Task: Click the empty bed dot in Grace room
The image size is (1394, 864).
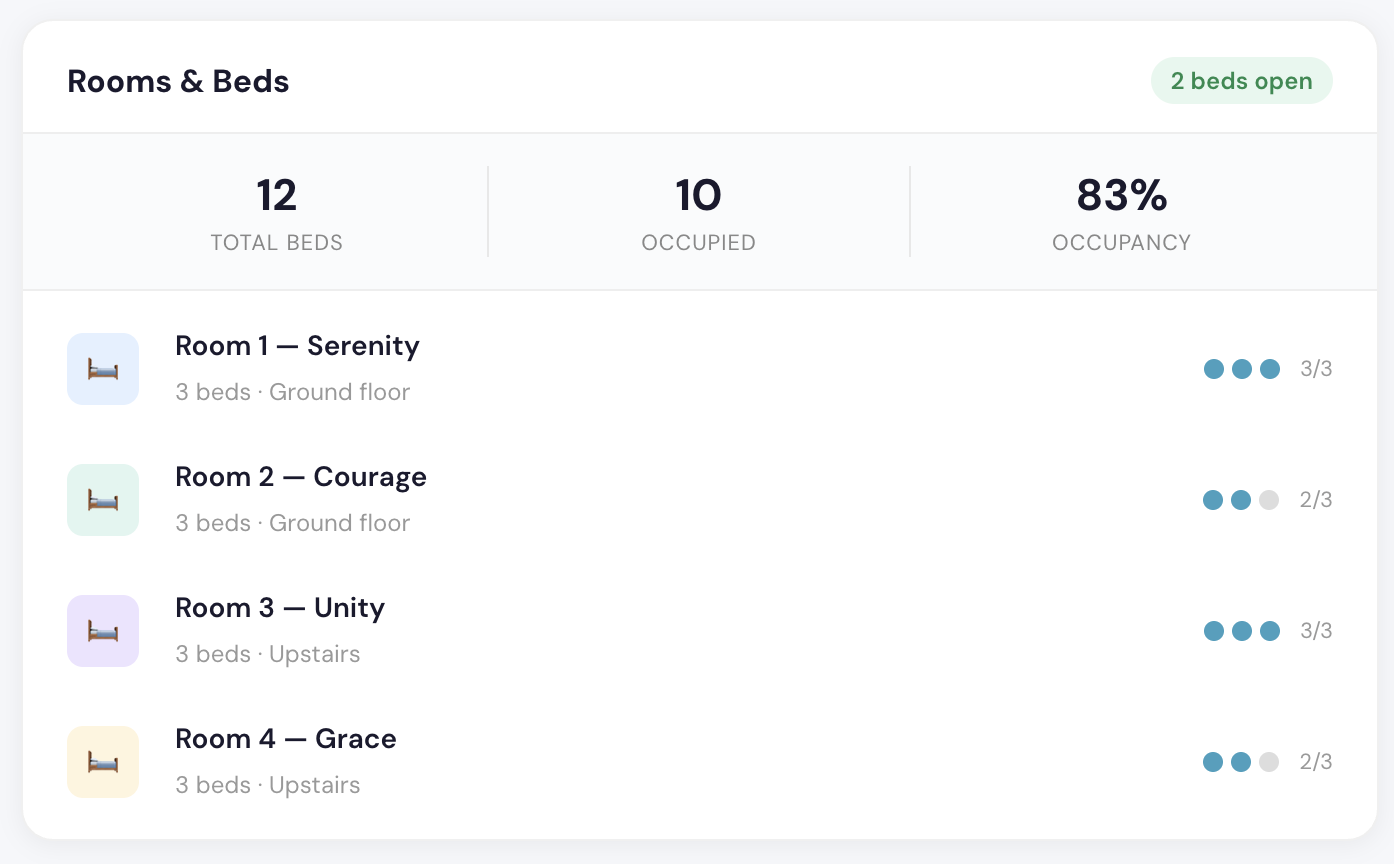Action: tap(1269, 762)
